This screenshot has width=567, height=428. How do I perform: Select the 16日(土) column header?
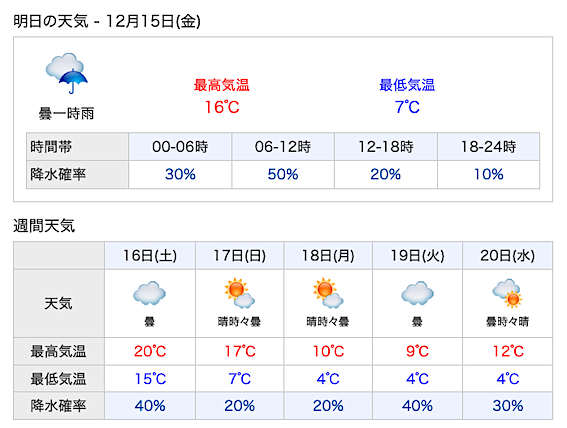[150, 256]
